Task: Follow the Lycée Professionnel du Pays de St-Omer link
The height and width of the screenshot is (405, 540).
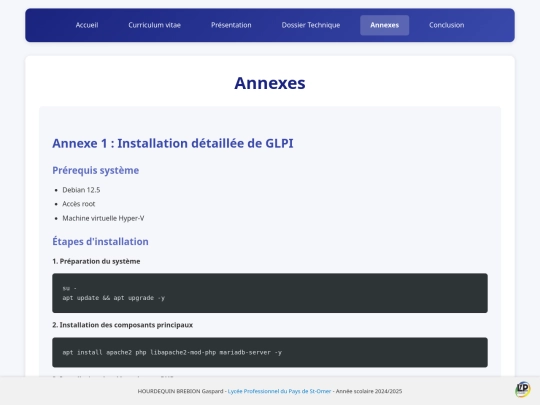Action: tap(279, 391)
